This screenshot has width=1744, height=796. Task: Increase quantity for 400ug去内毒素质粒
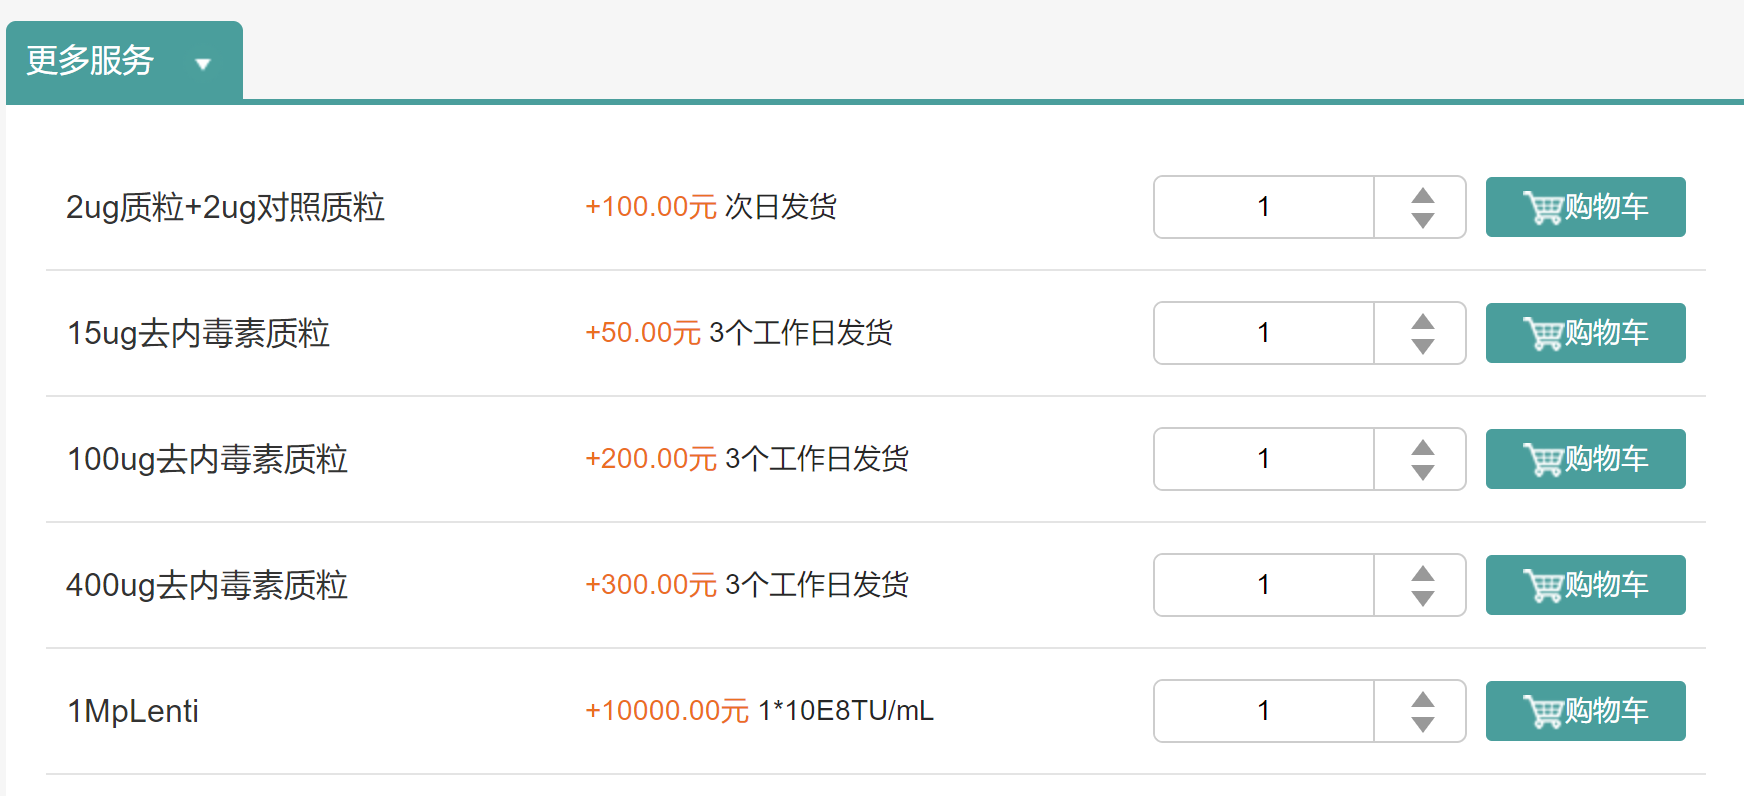click(x=1422, y=573)
